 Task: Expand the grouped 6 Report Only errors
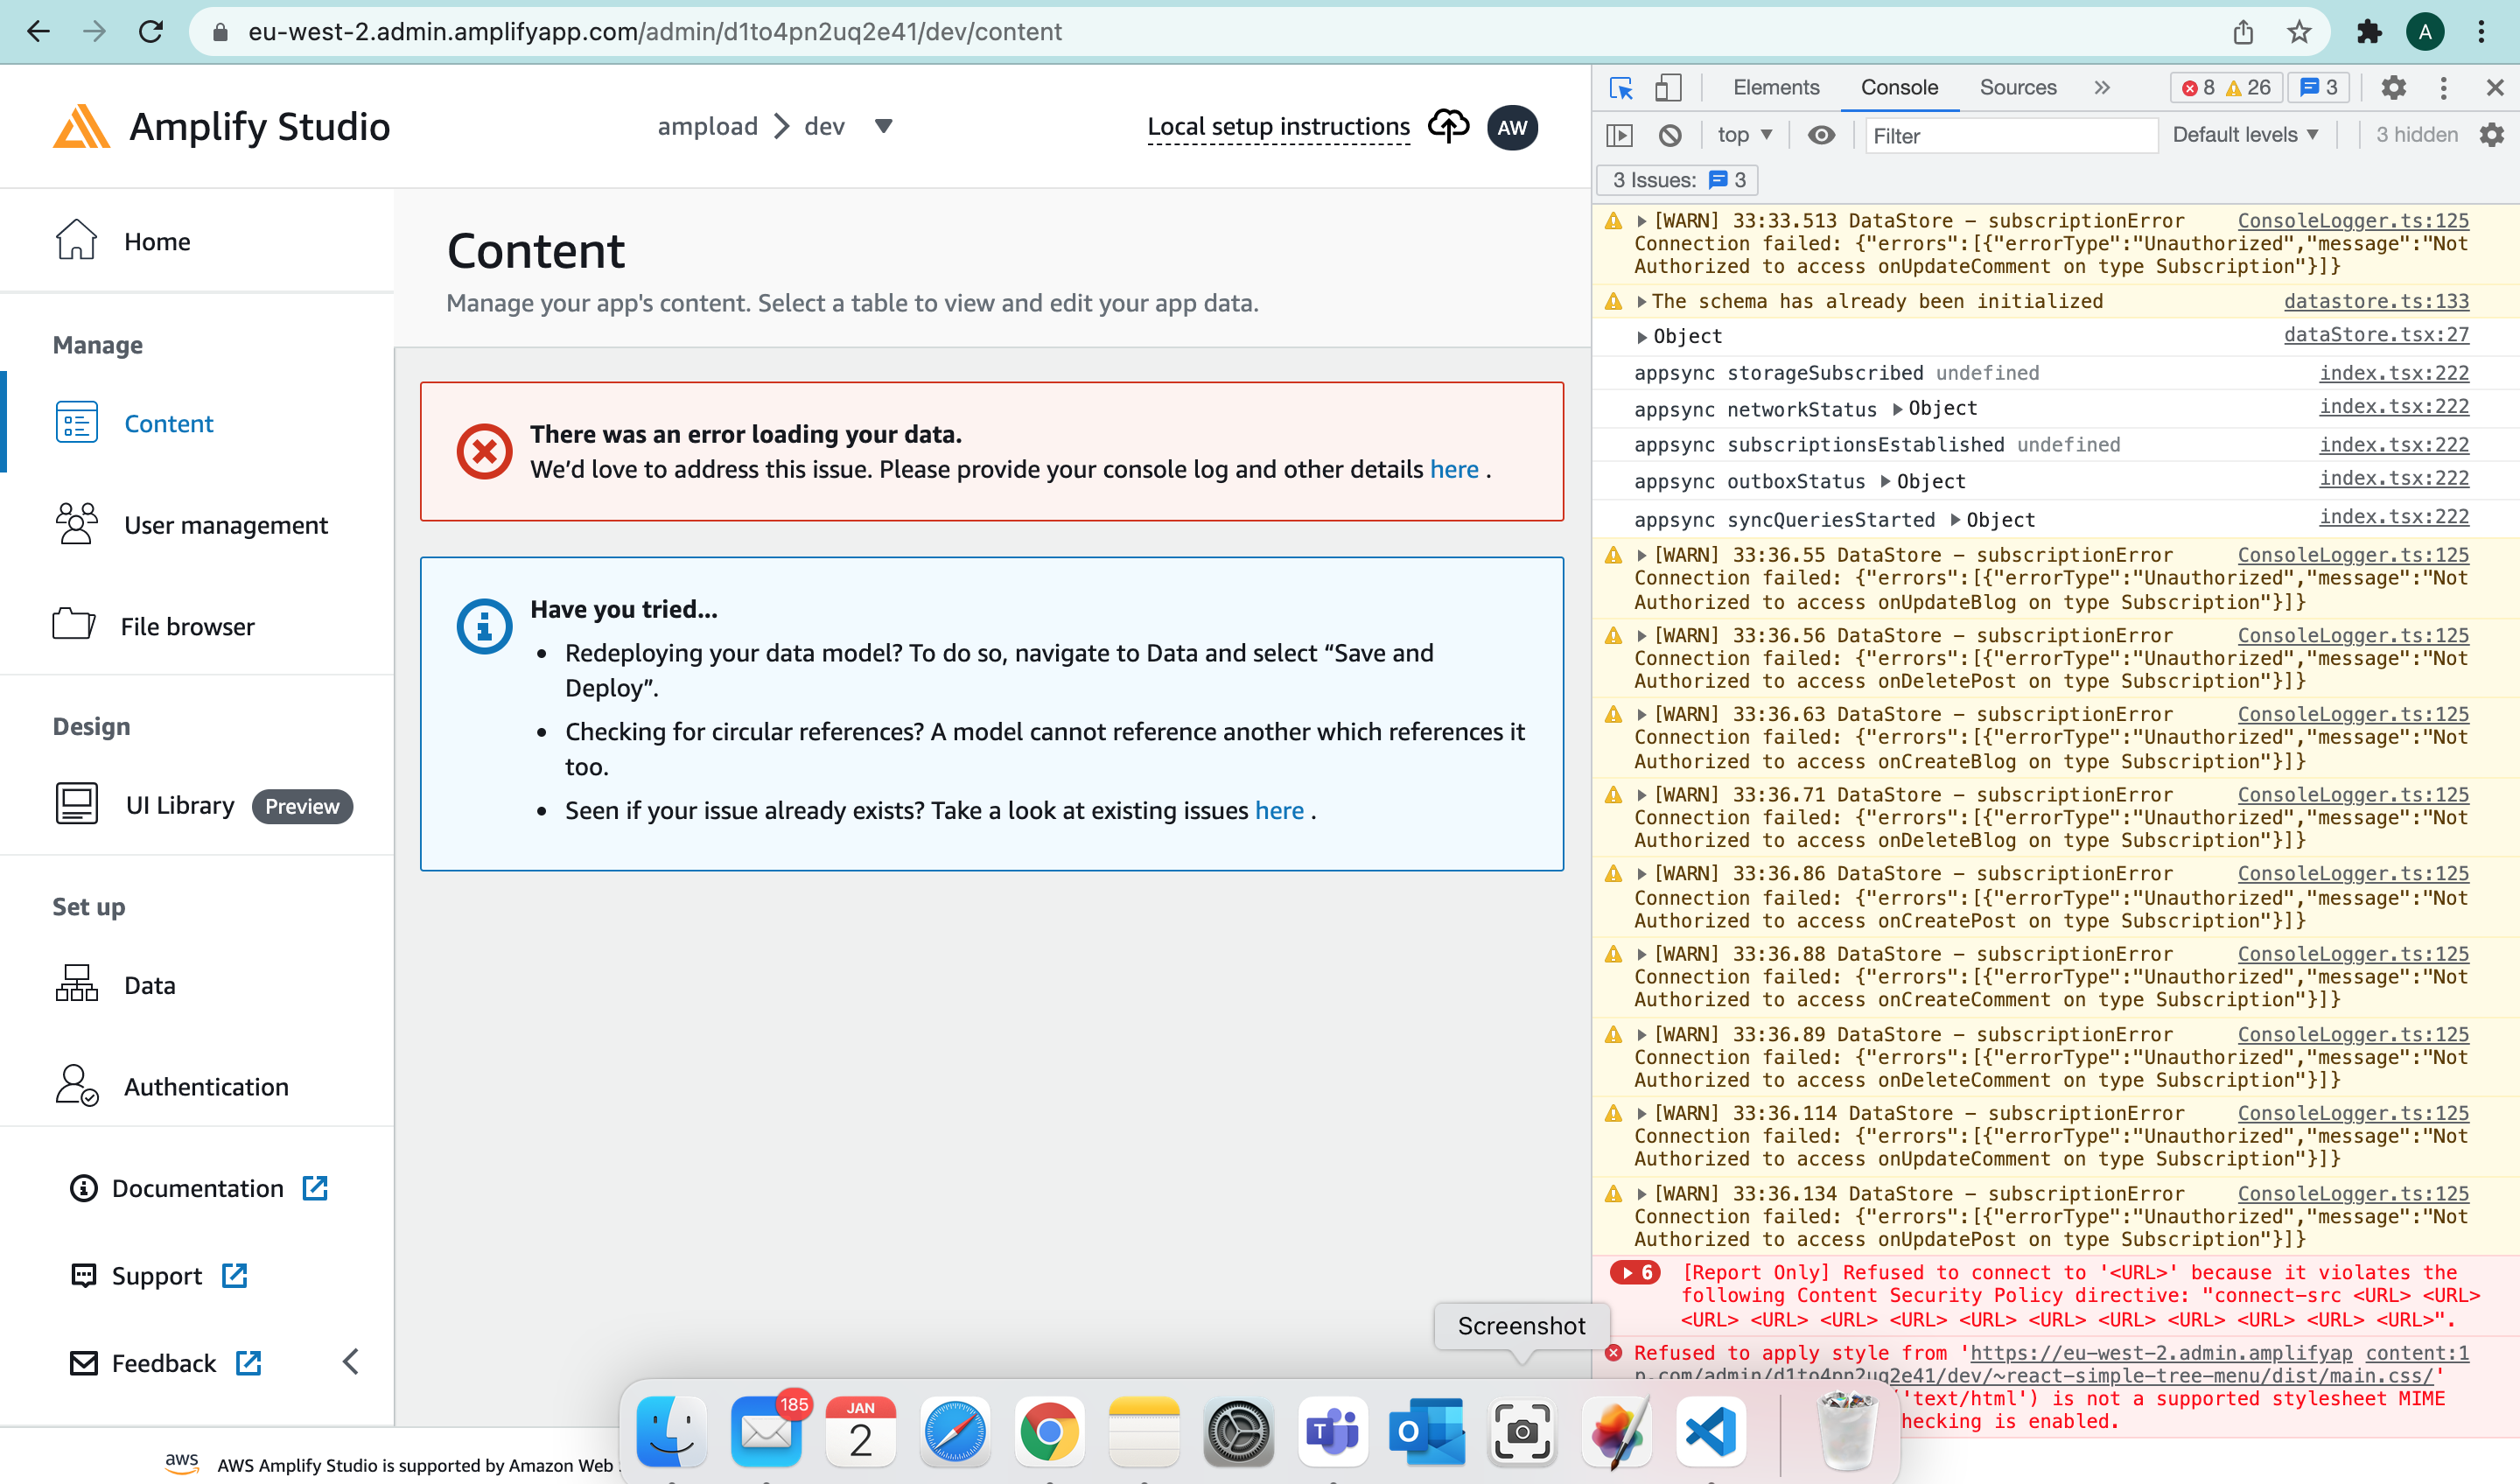point(1635,1273)
